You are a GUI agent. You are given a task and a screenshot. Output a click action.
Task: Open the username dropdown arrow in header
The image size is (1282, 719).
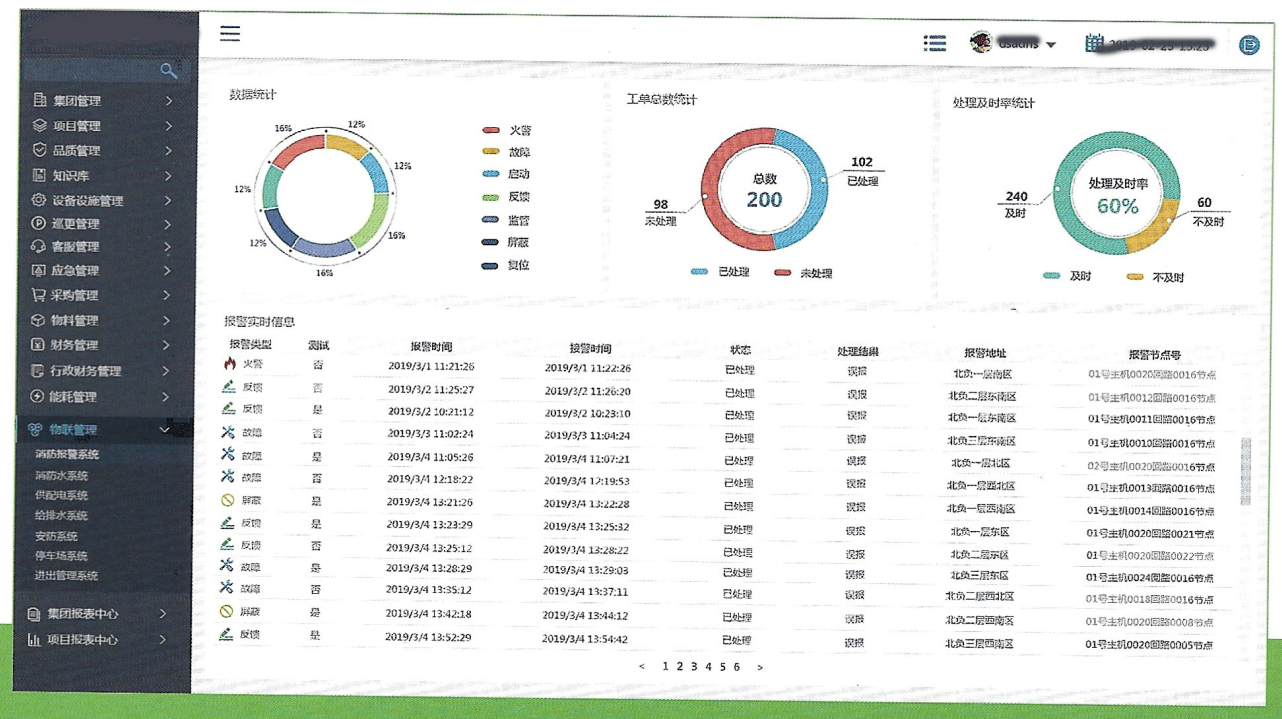pyautogui.click(x=1050, y=45)
